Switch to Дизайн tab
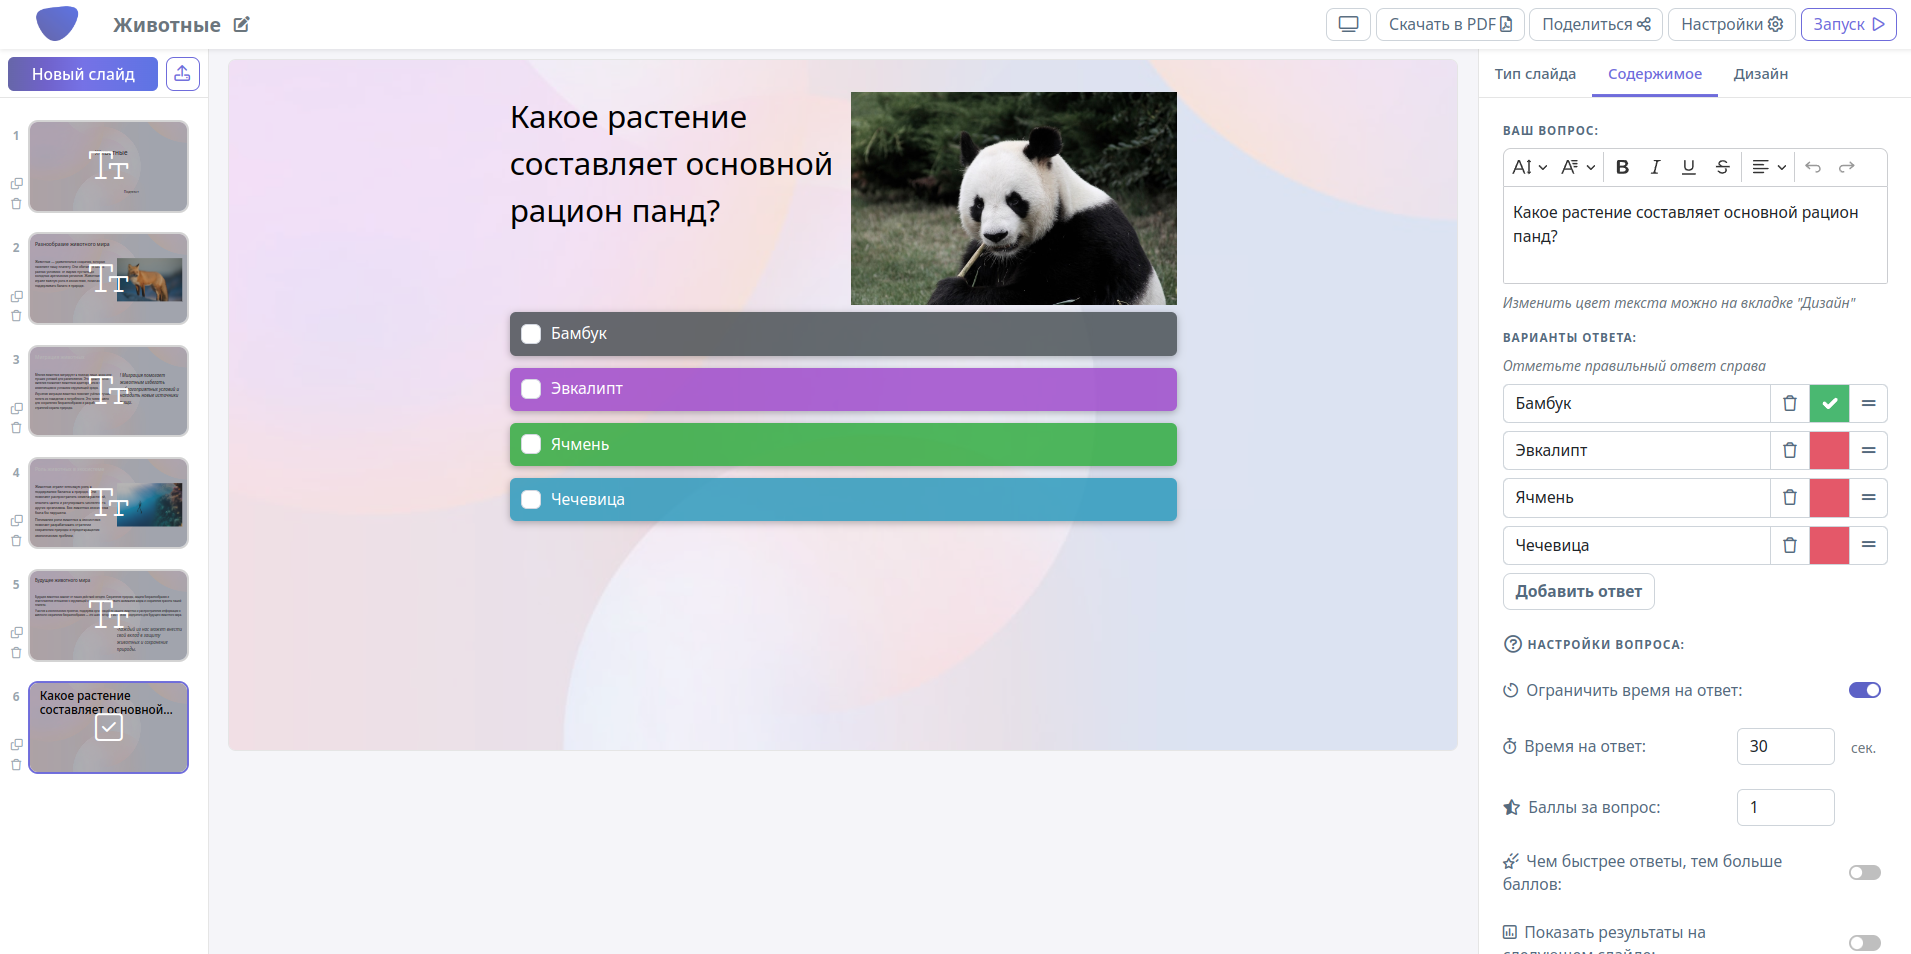1911x954 pixels. [1760, 74]
